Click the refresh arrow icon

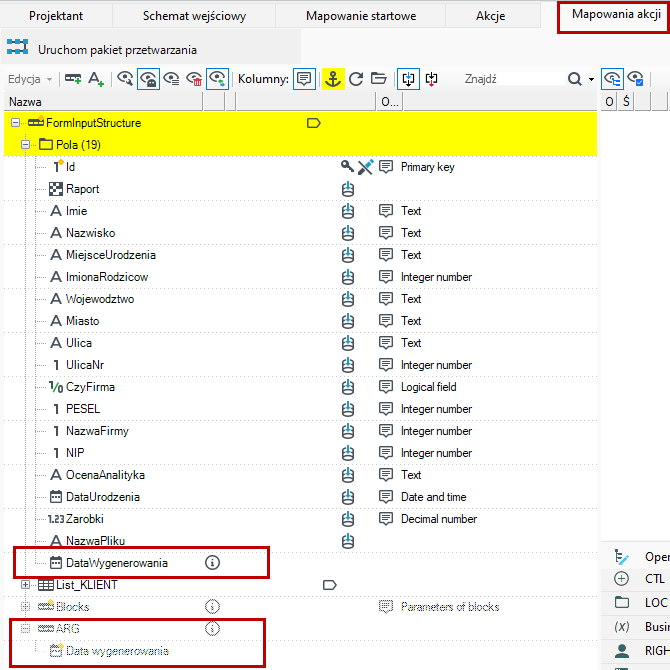tap(356, 79)
